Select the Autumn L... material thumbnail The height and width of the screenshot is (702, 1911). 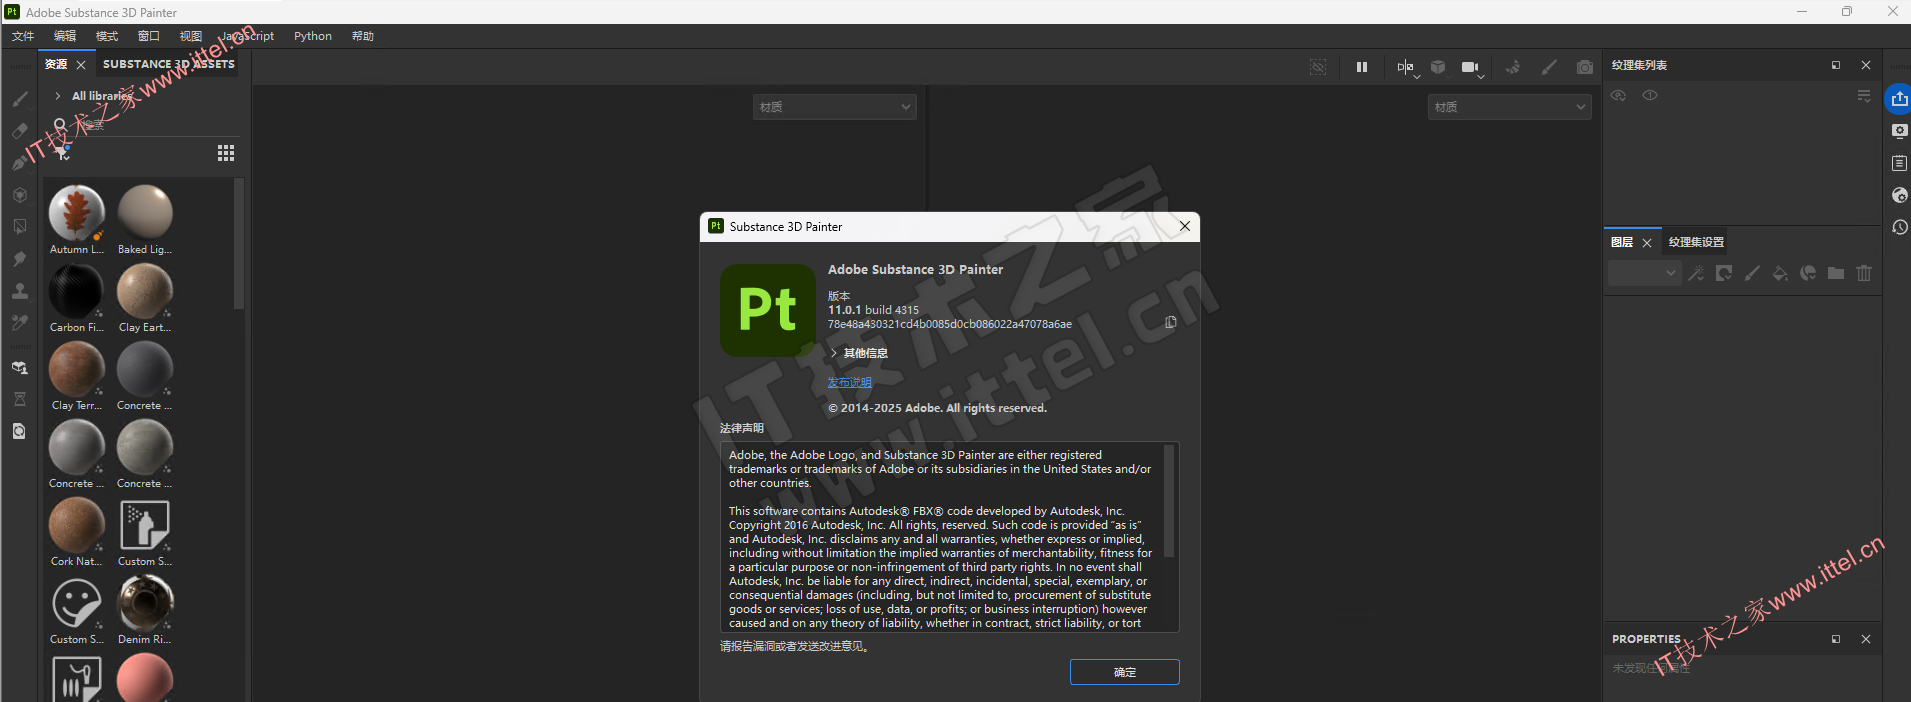coord(77,212)
